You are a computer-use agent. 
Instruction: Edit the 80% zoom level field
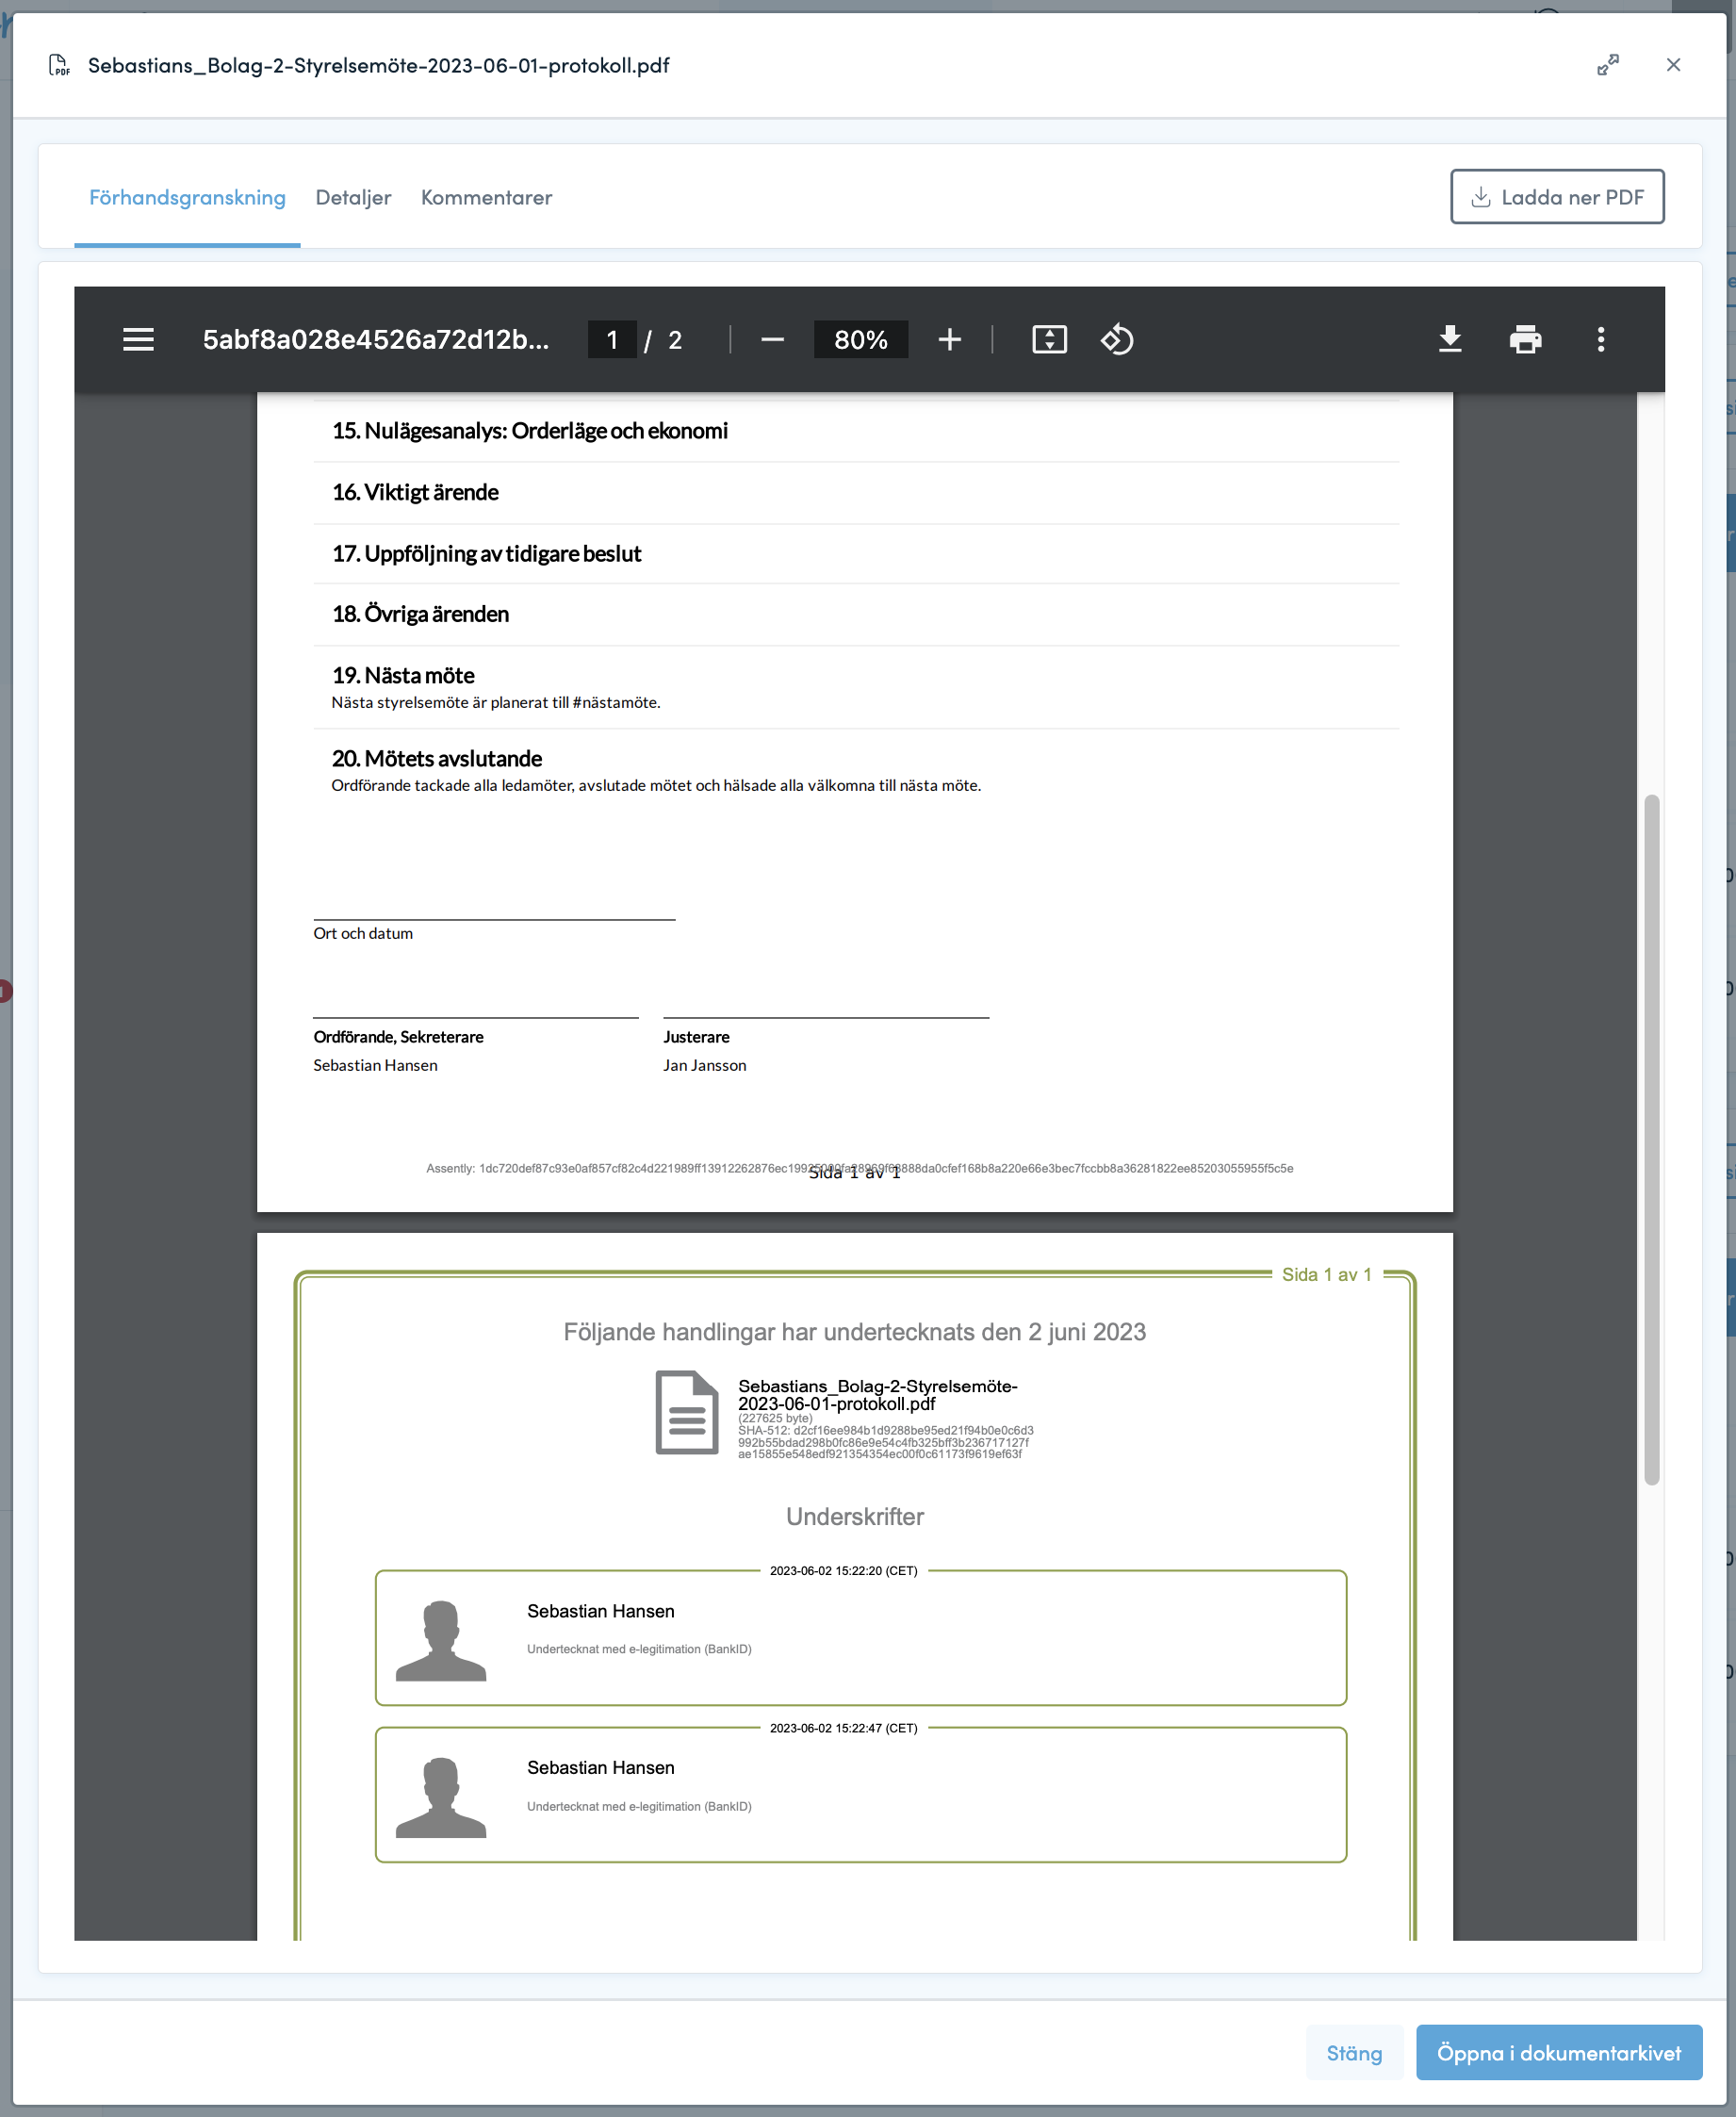(861, 340)
